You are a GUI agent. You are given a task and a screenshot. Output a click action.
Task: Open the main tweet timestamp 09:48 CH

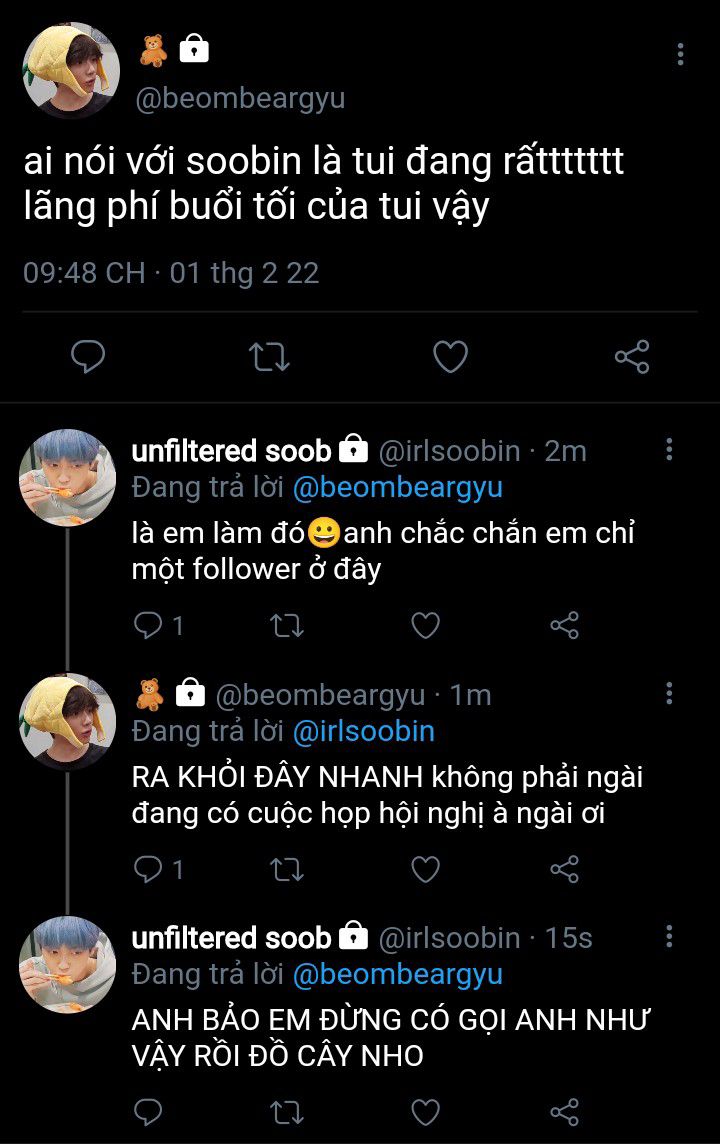84,273
